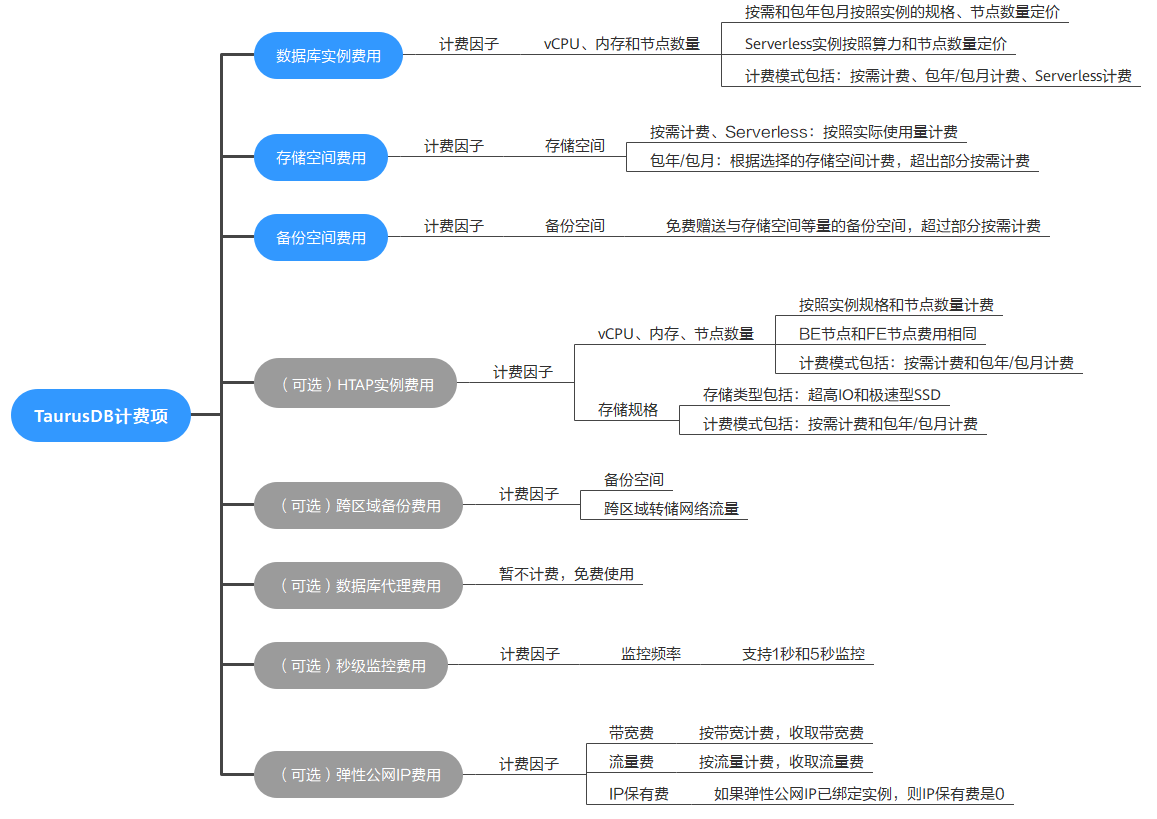Click 按需计费、Serverless：按照实际使用量计费
The height and width of the screenshot is (819, 1157).
[x=804, y=132]
